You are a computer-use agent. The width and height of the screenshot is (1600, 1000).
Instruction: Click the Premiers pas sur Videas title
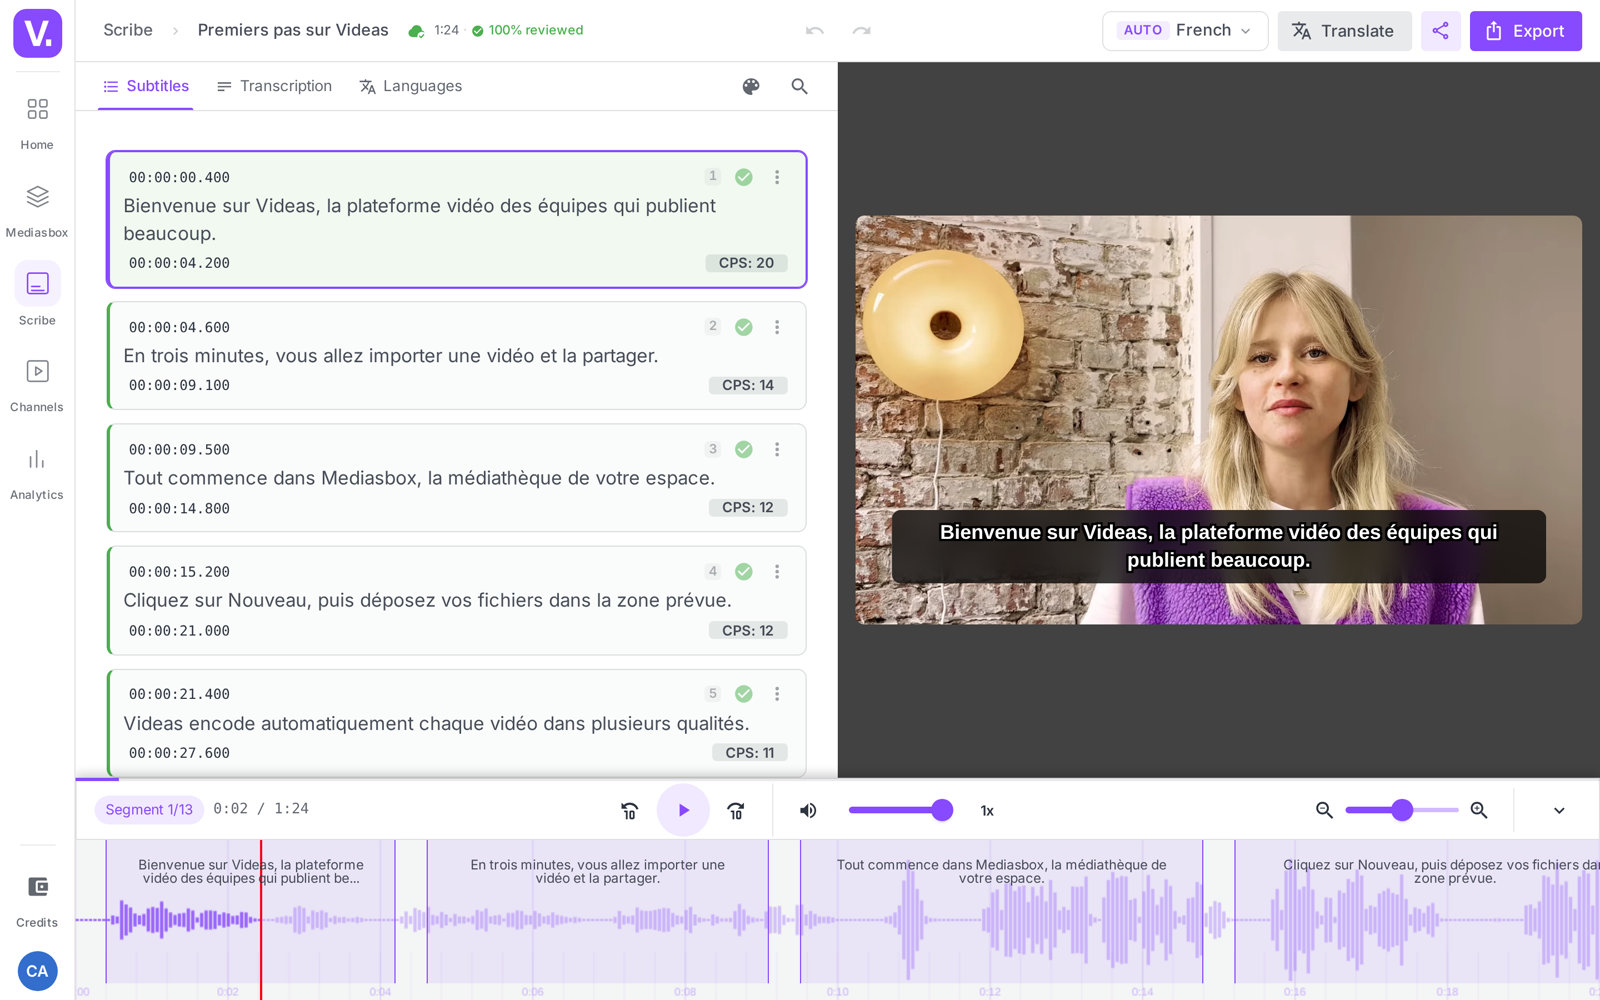[293, 30]
